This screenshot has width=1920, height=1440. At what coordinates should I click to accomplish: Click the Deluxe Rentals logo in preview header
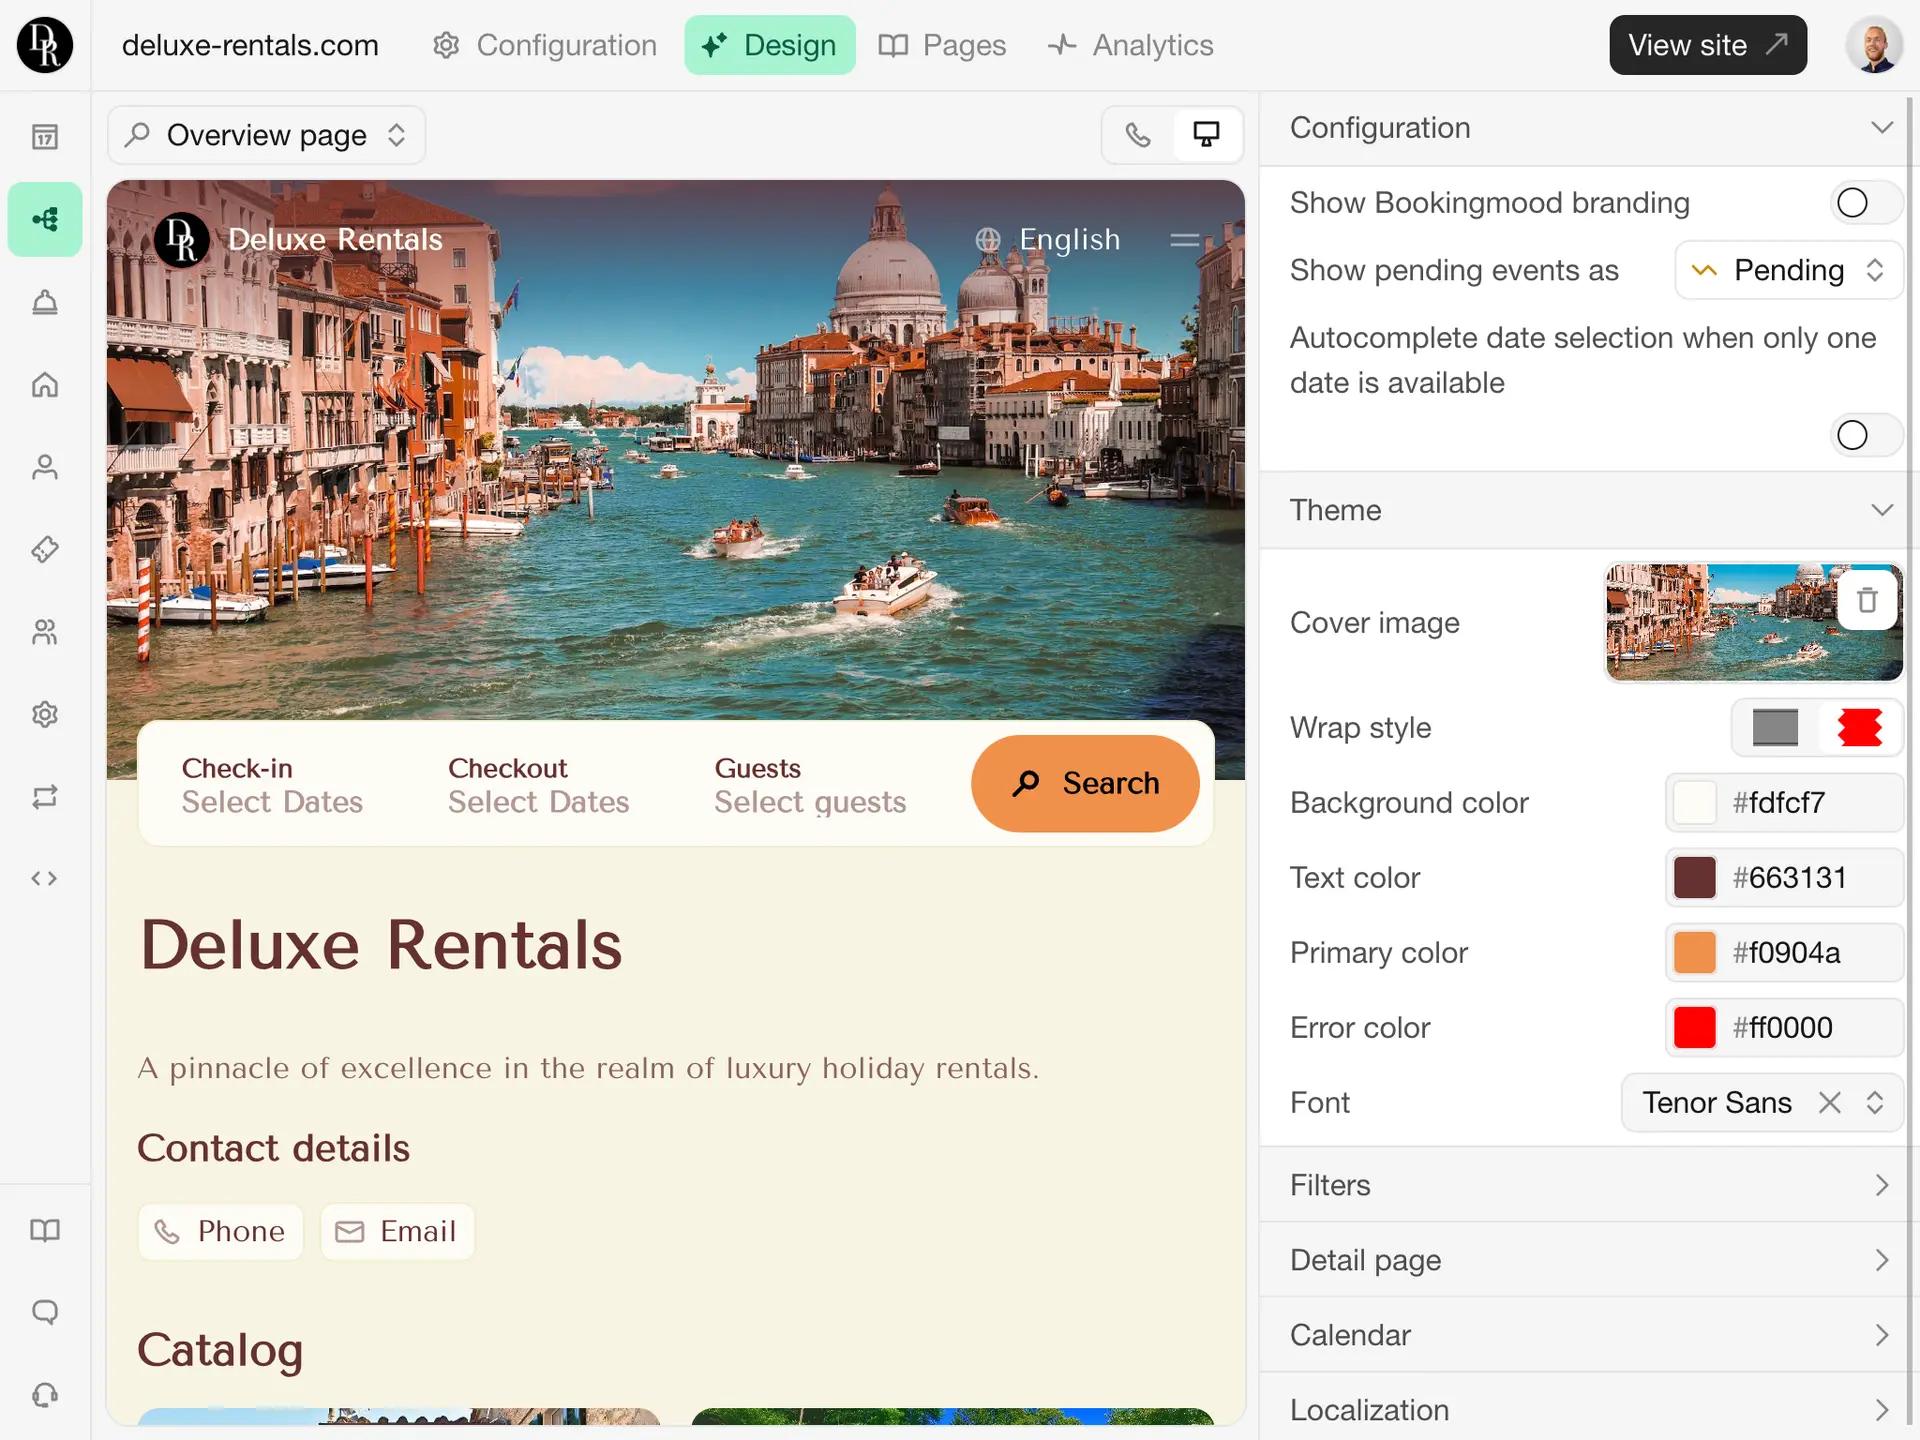tap(182, 240)
